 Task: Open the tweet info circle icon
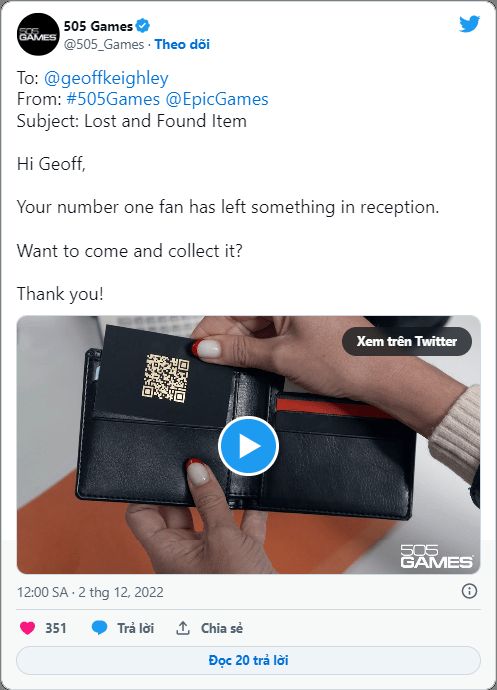(x=469, y=591)
